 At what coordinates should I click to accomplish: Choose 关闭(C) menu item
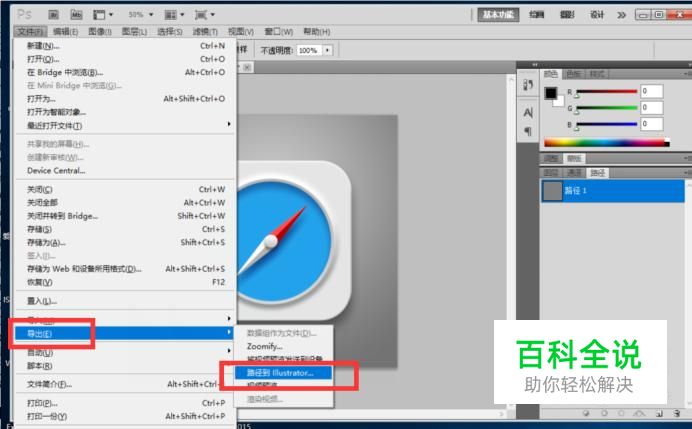pyautogui.click(x=126, y=189)
